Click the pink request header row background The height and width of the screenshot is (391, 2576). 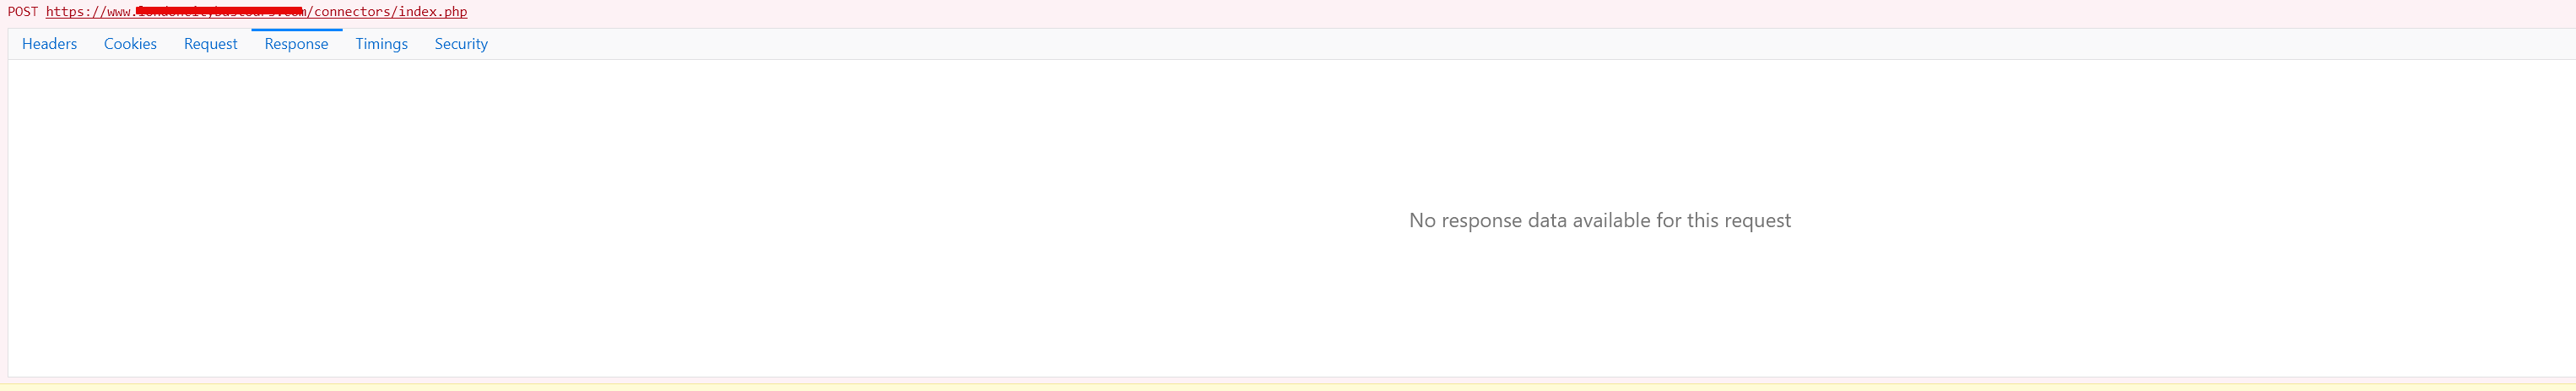pyautogui.click(x=1500, y=12)
